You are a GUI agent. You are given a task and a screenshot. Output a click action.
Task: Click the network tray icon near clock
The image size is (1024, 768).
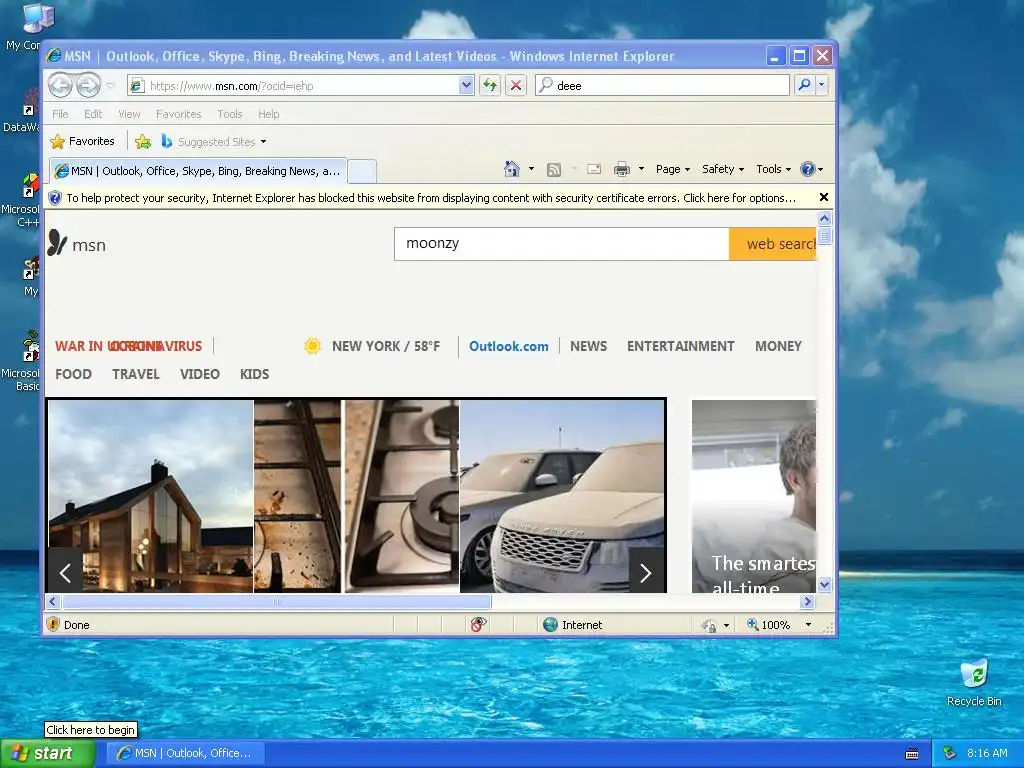pyautogui.click(x=950, y=753)
